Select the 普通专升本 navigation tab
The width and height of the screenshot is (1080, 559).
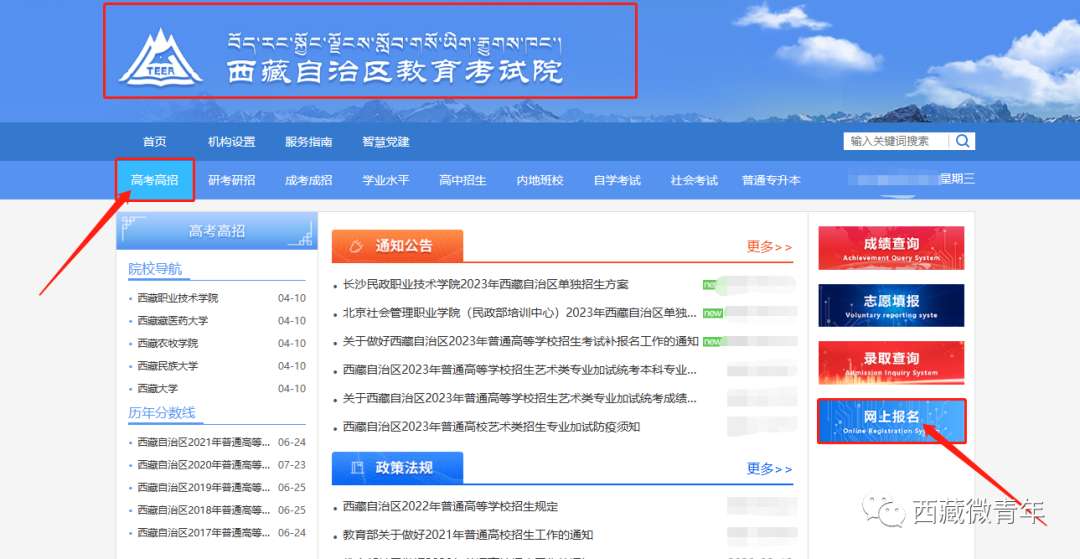(x=770, y=180)
